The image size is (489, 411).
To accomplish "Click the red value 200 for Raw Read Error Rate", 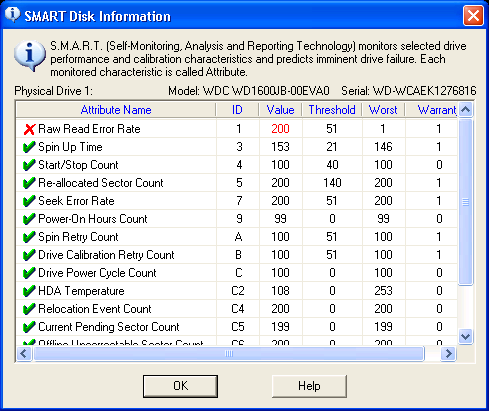I will pyautogui.click(x=280, y=129).
